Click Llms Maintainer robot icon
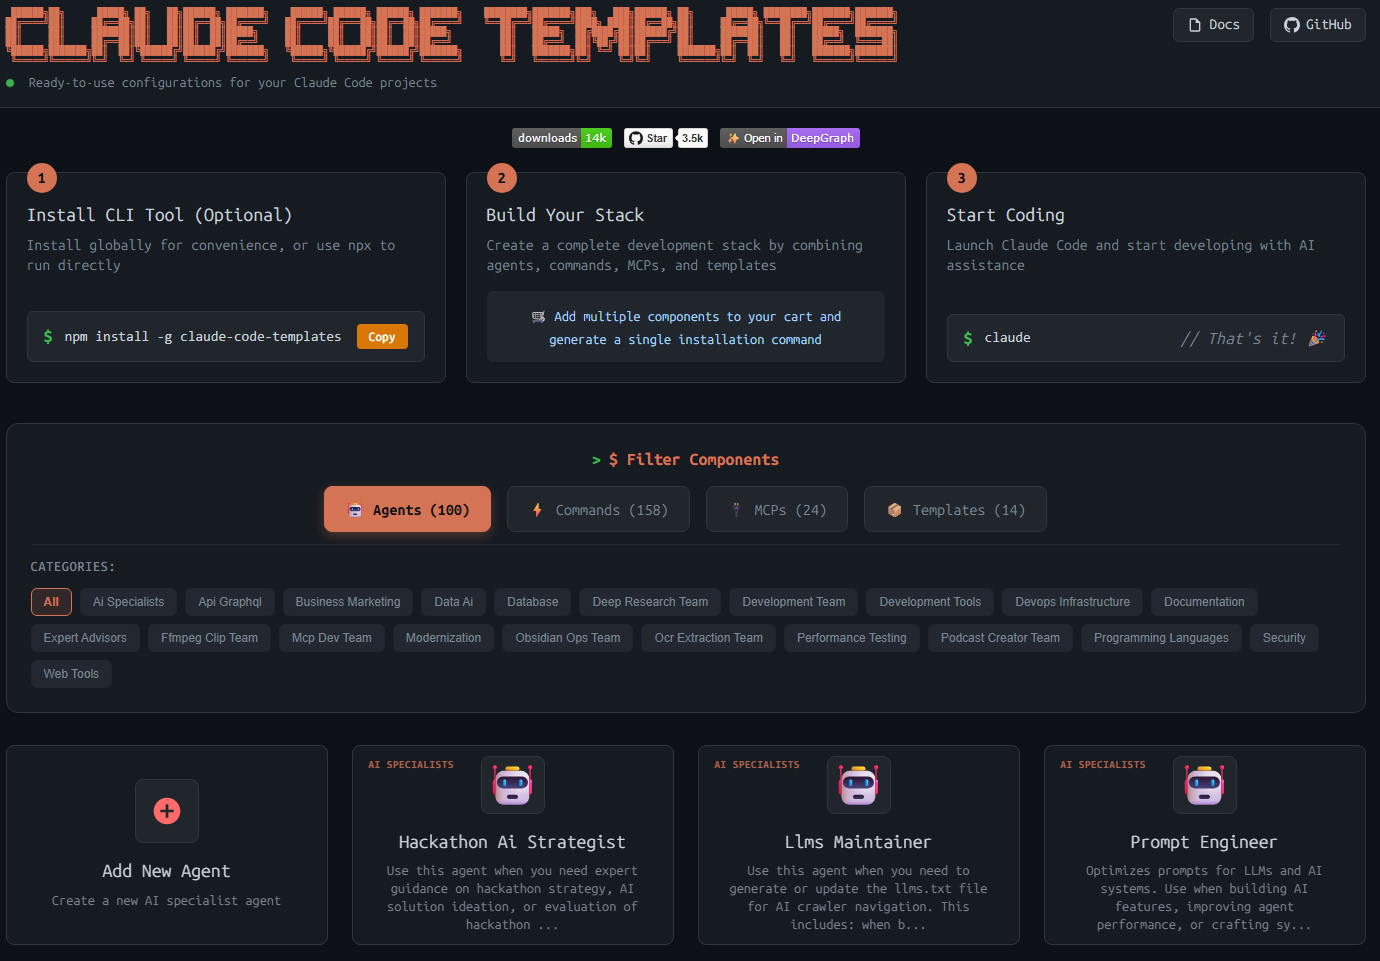This screenshot has width=1380, height=961. click(859, 785)
